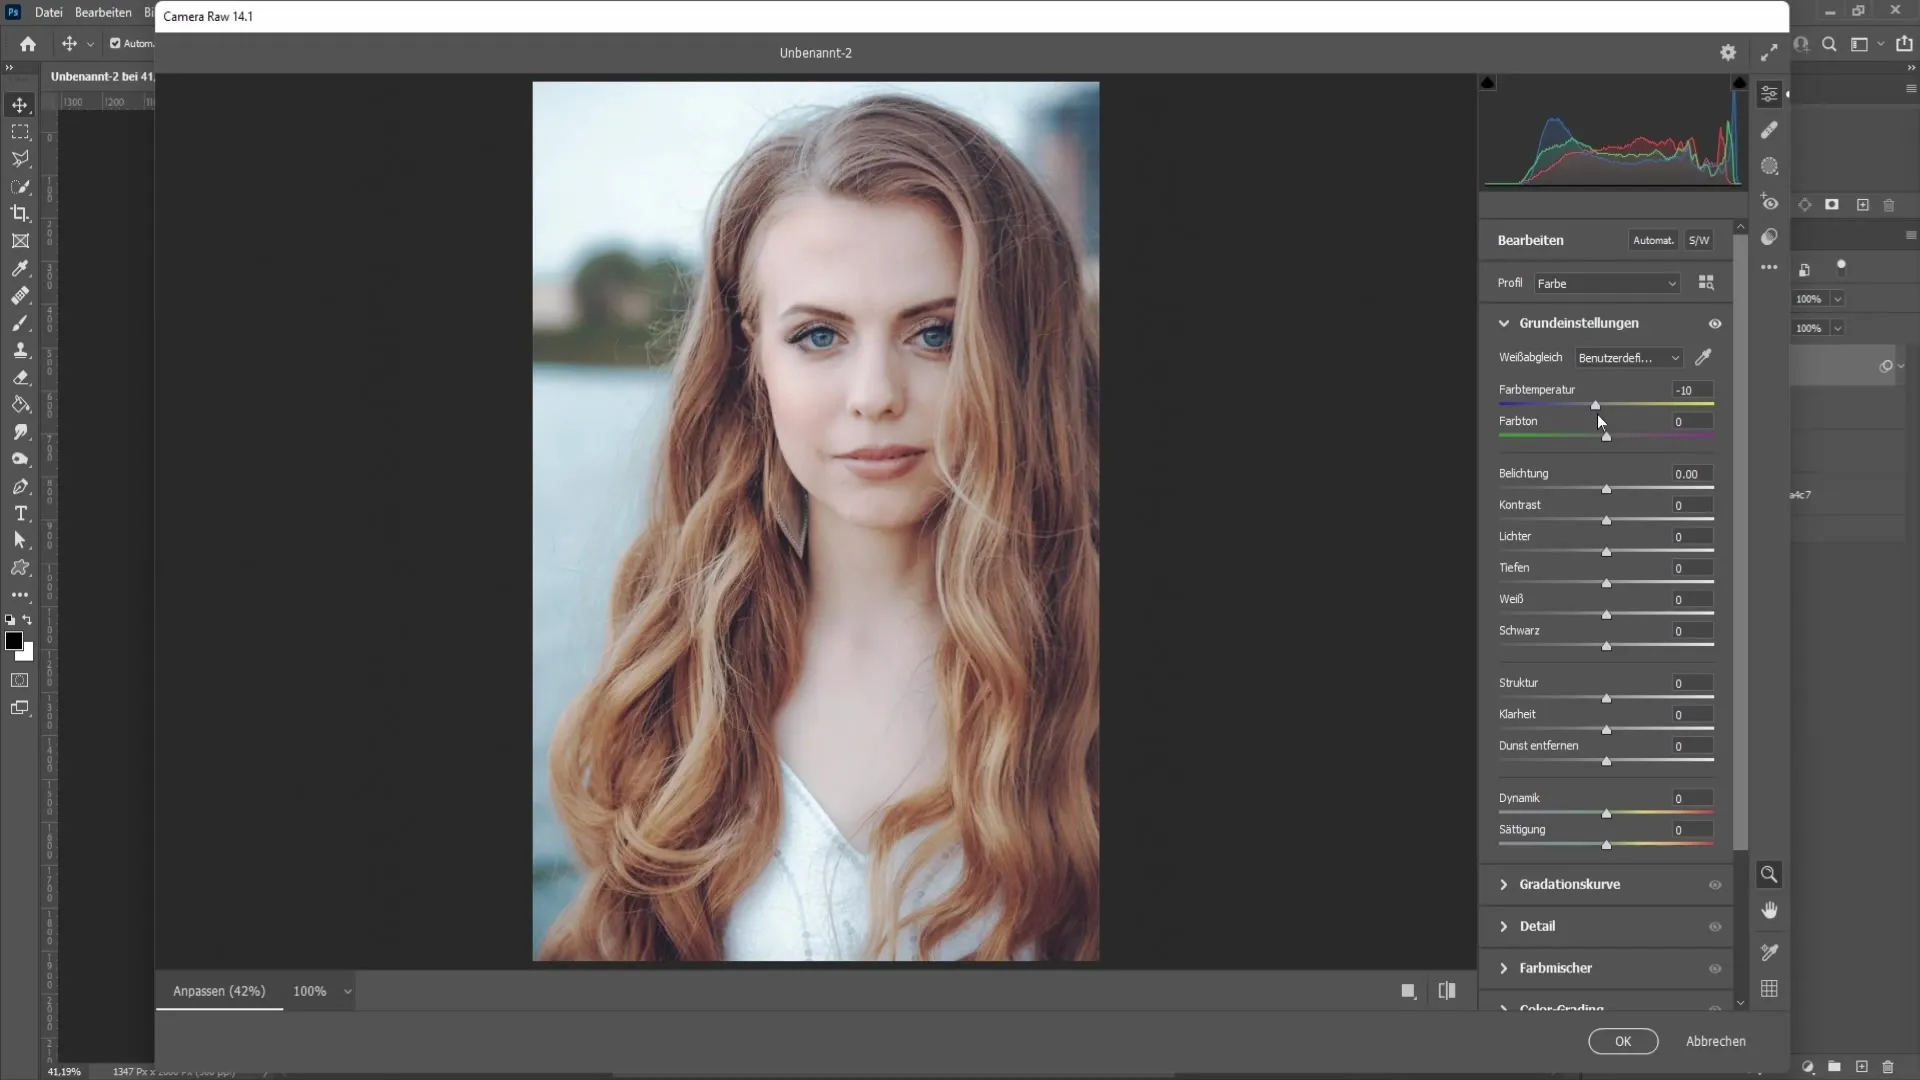Click the Farbtemperatur value field
This screenshot has height=1080, width=1920.
pyautogui.click(x=1692, y=390)
